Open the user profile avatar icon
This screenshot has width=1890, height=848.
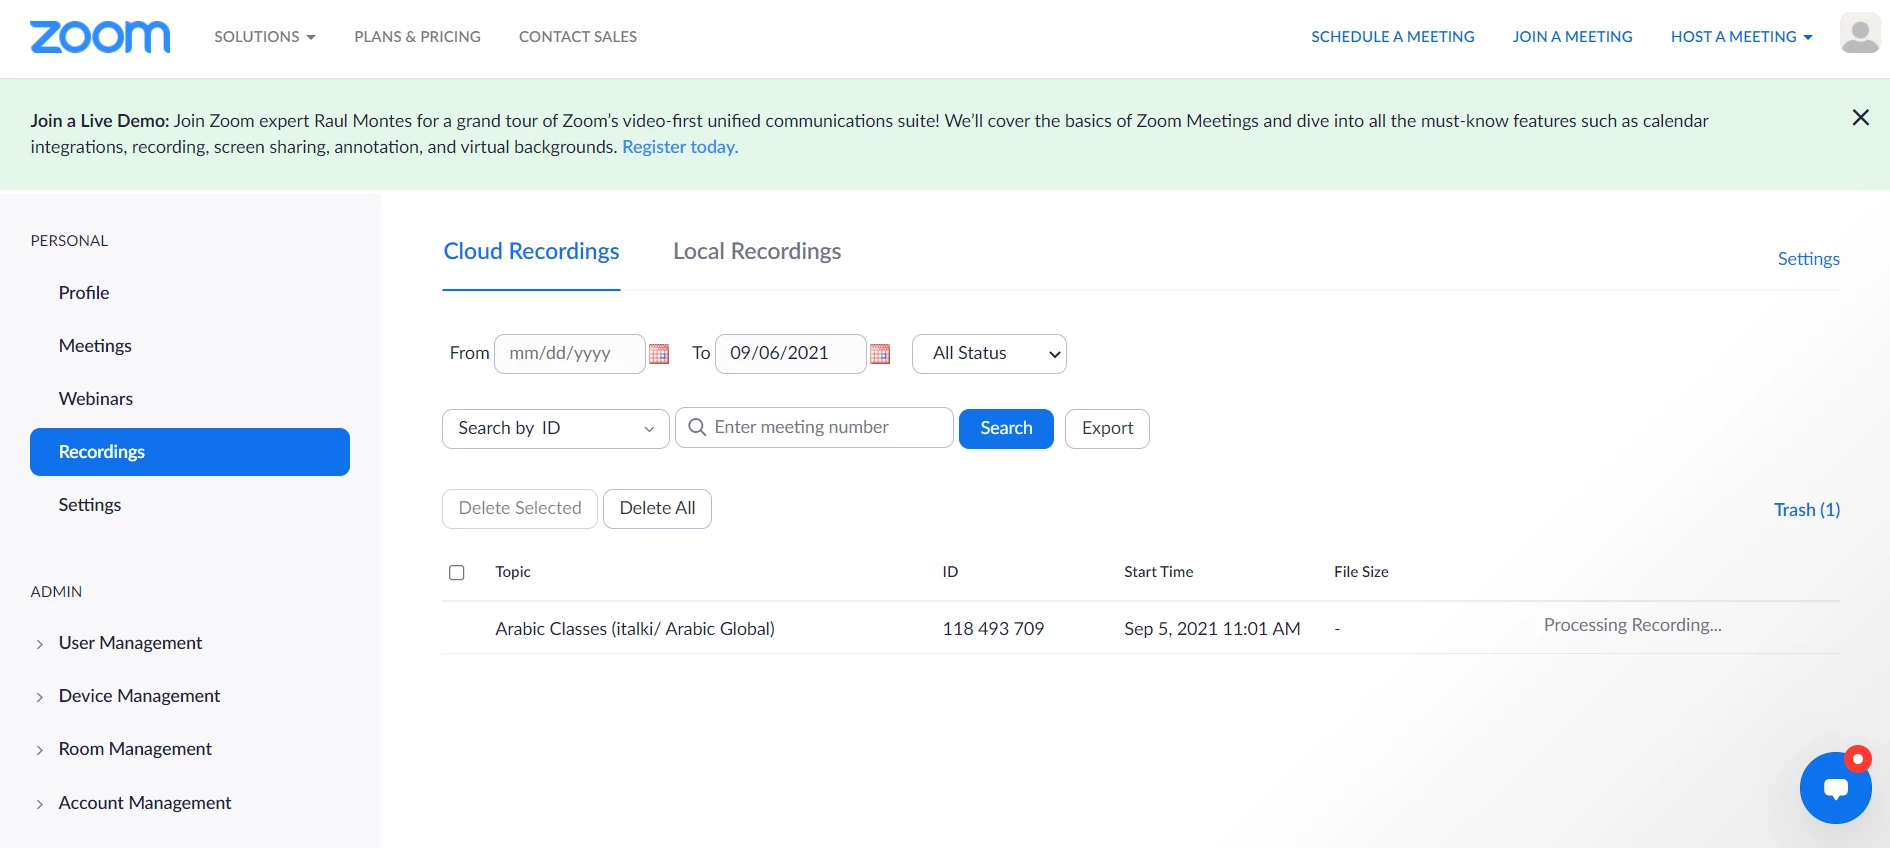click(x=1860, y=34)
